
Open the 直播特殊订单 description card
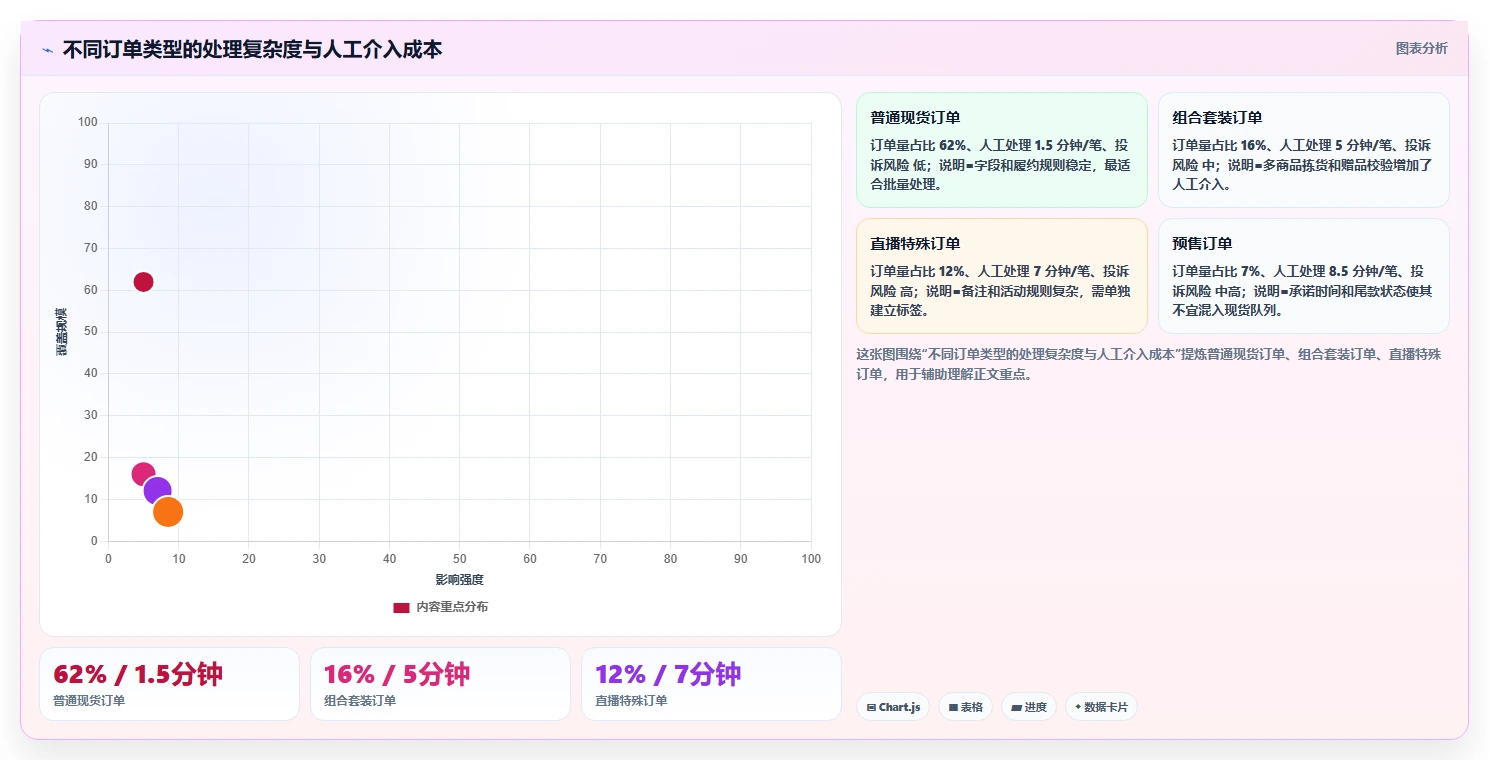point(1001,276)
